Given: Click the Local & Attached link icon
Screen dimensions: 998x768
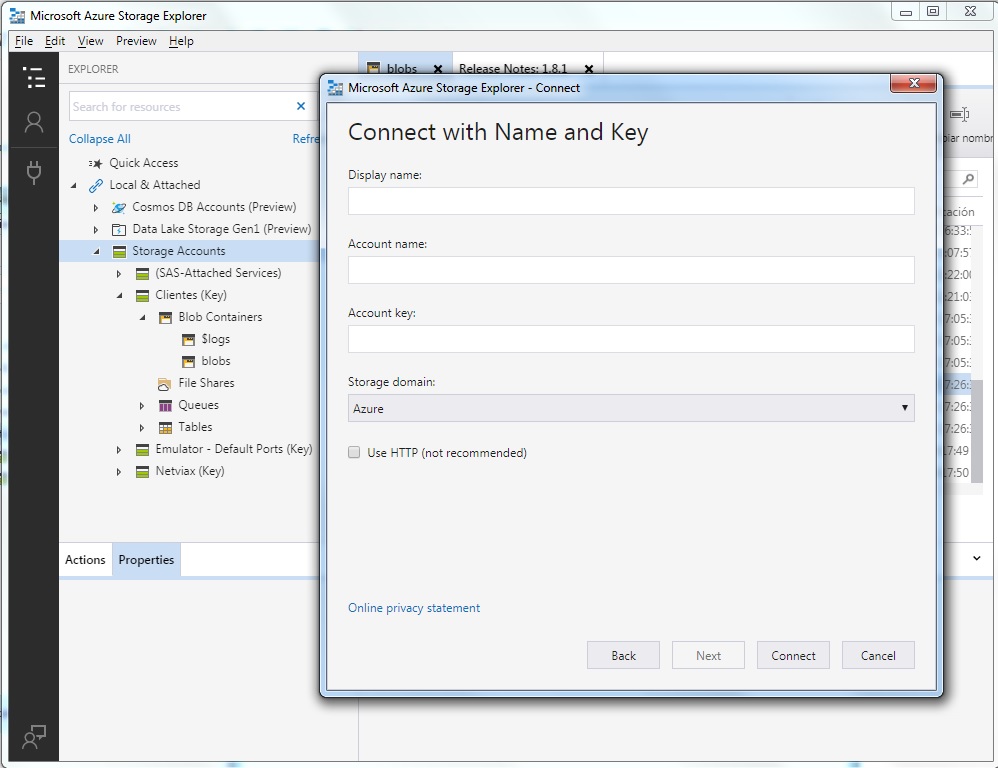Looking at the screenshot, I should (x=95, y=185).
